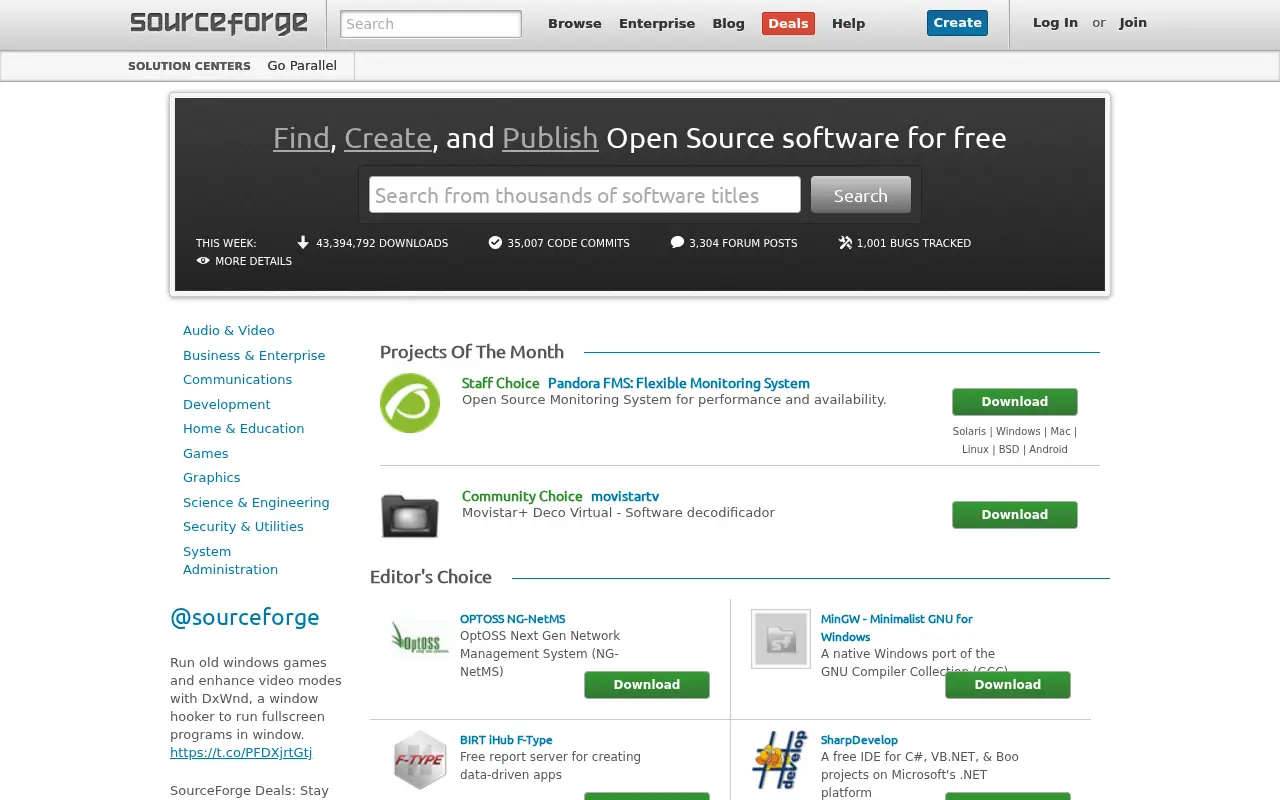Click the Publish link in the headline
1280x800 pixels.
click(x=550, y=138)
